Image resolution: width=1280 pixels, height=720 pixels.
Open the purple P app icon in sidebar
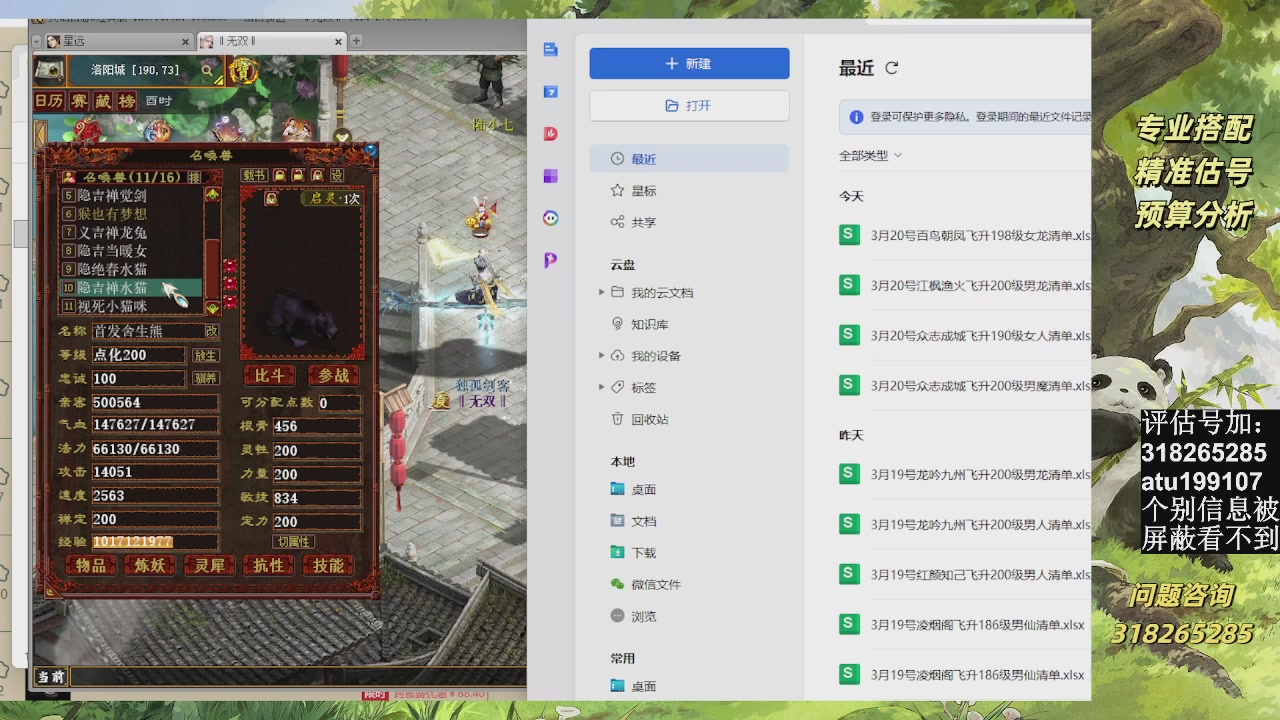tap(550, 260)
